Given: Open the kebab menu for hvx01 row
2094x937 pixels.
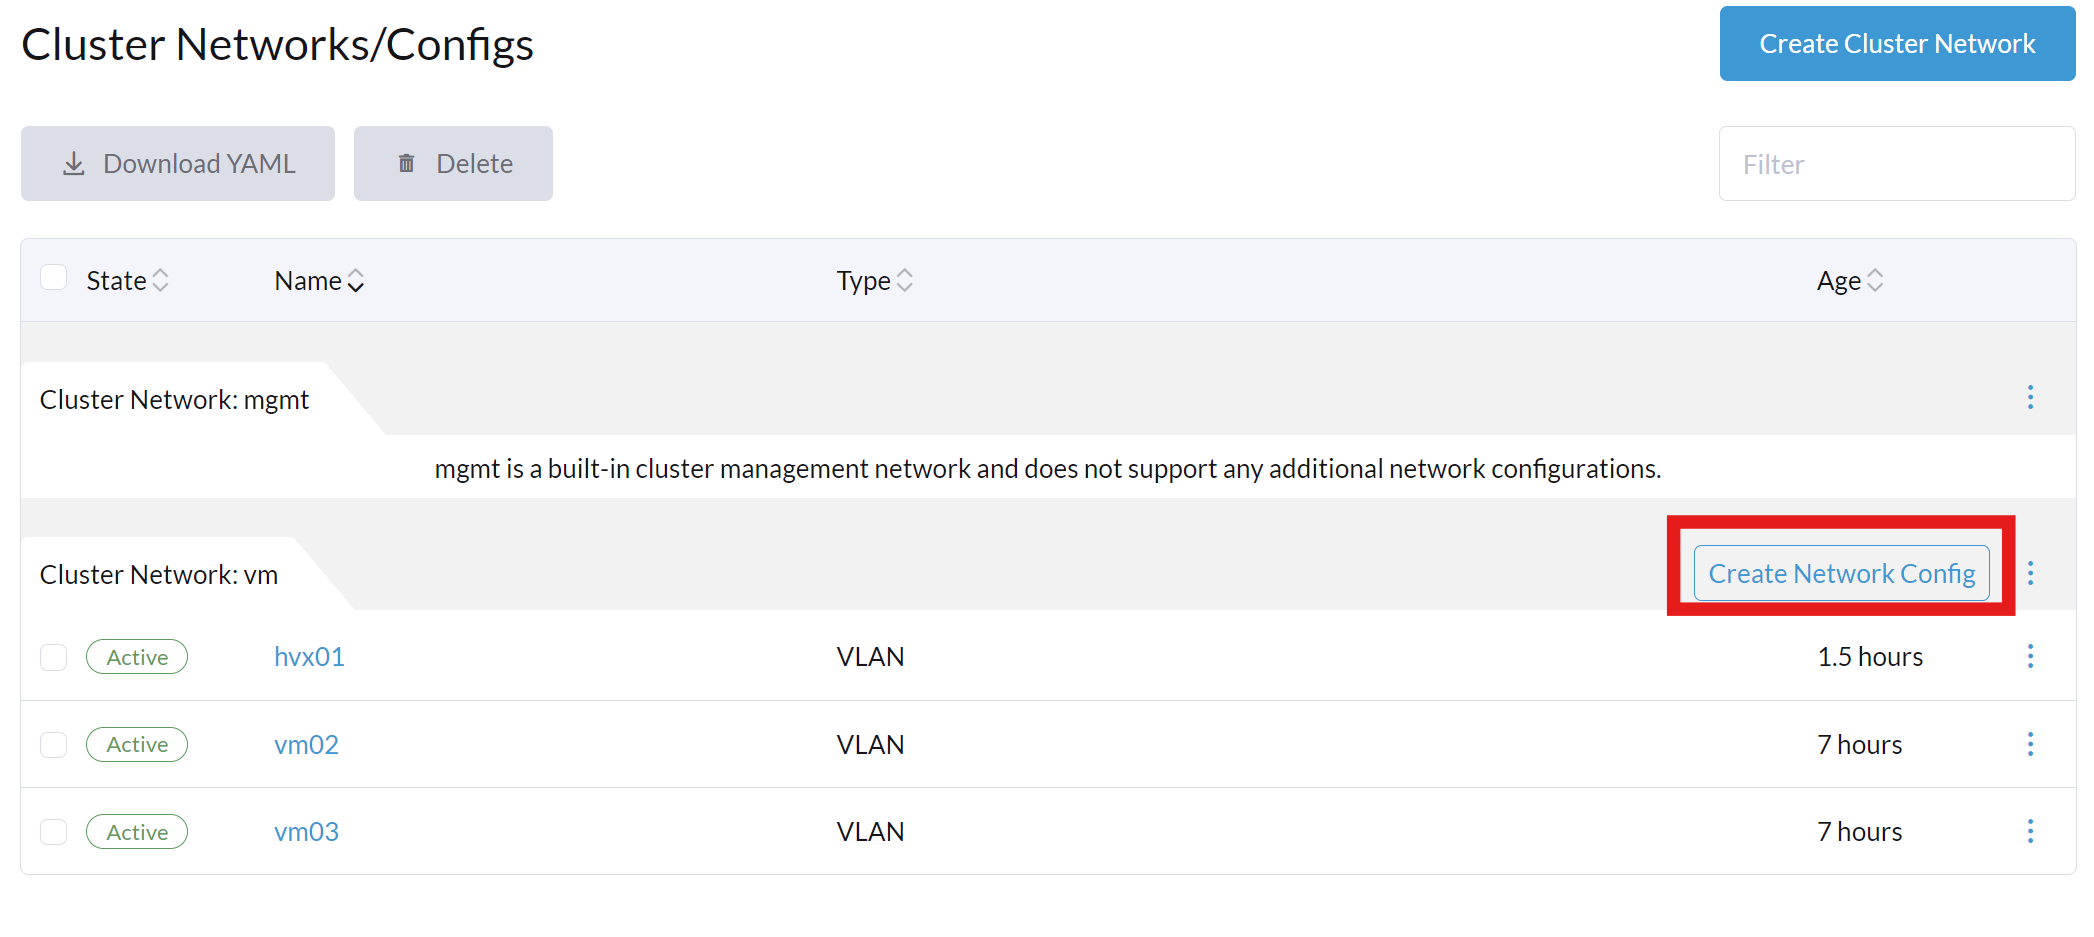Looking at the screenshot, I should pyautogui.click(x=2030, y=656).
